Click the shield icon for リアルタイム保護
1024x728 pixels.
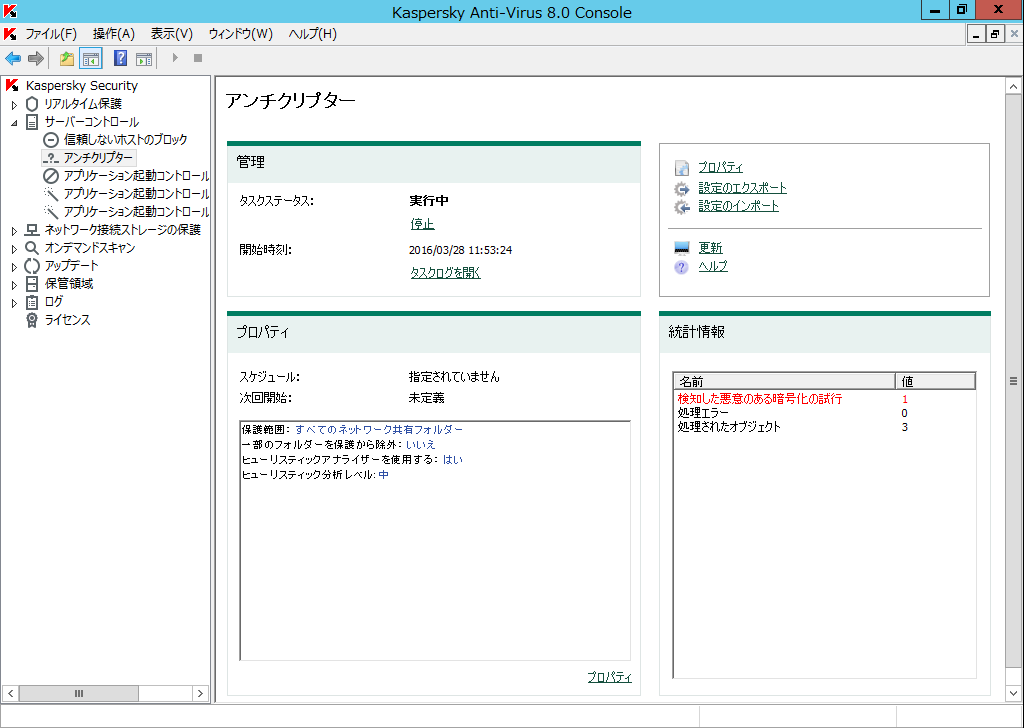click(32, 104)
